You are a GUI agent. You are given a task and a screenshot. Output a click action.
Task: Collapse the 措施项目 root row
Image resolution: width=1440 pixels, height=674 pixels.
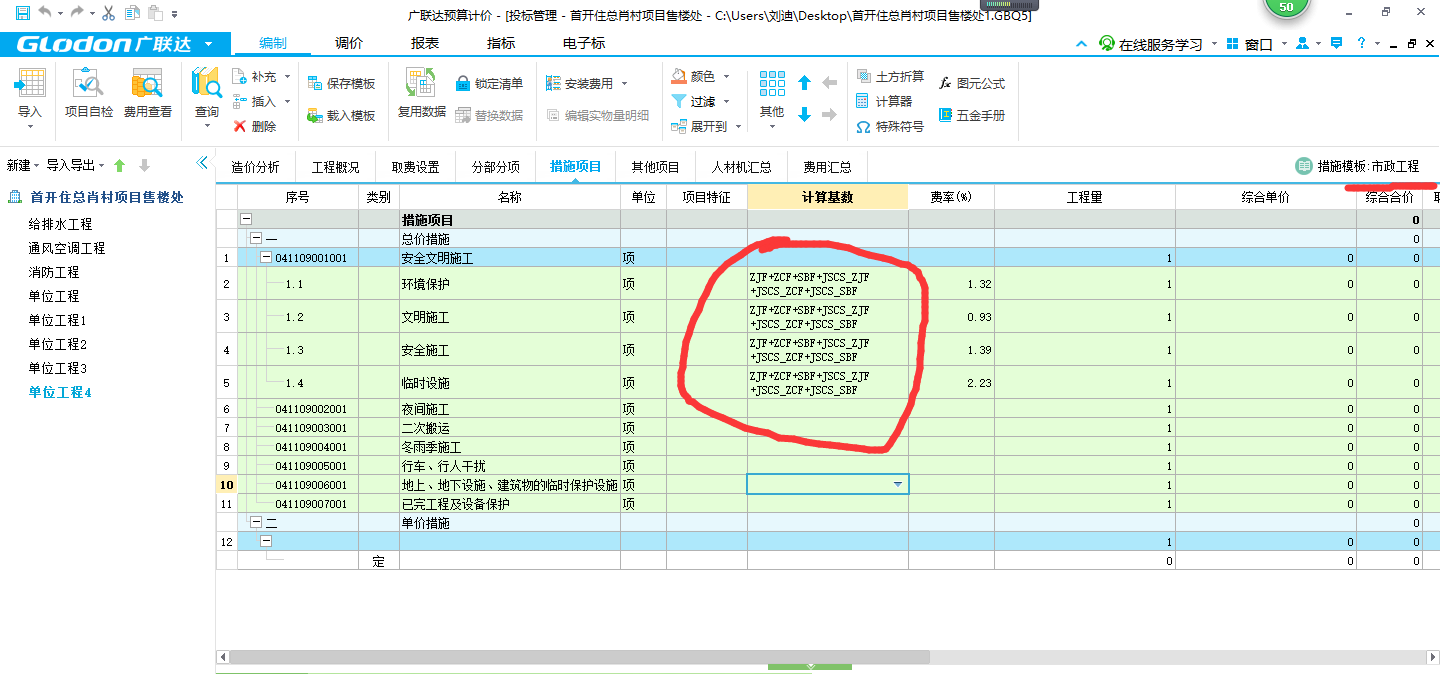click(246, 220)
